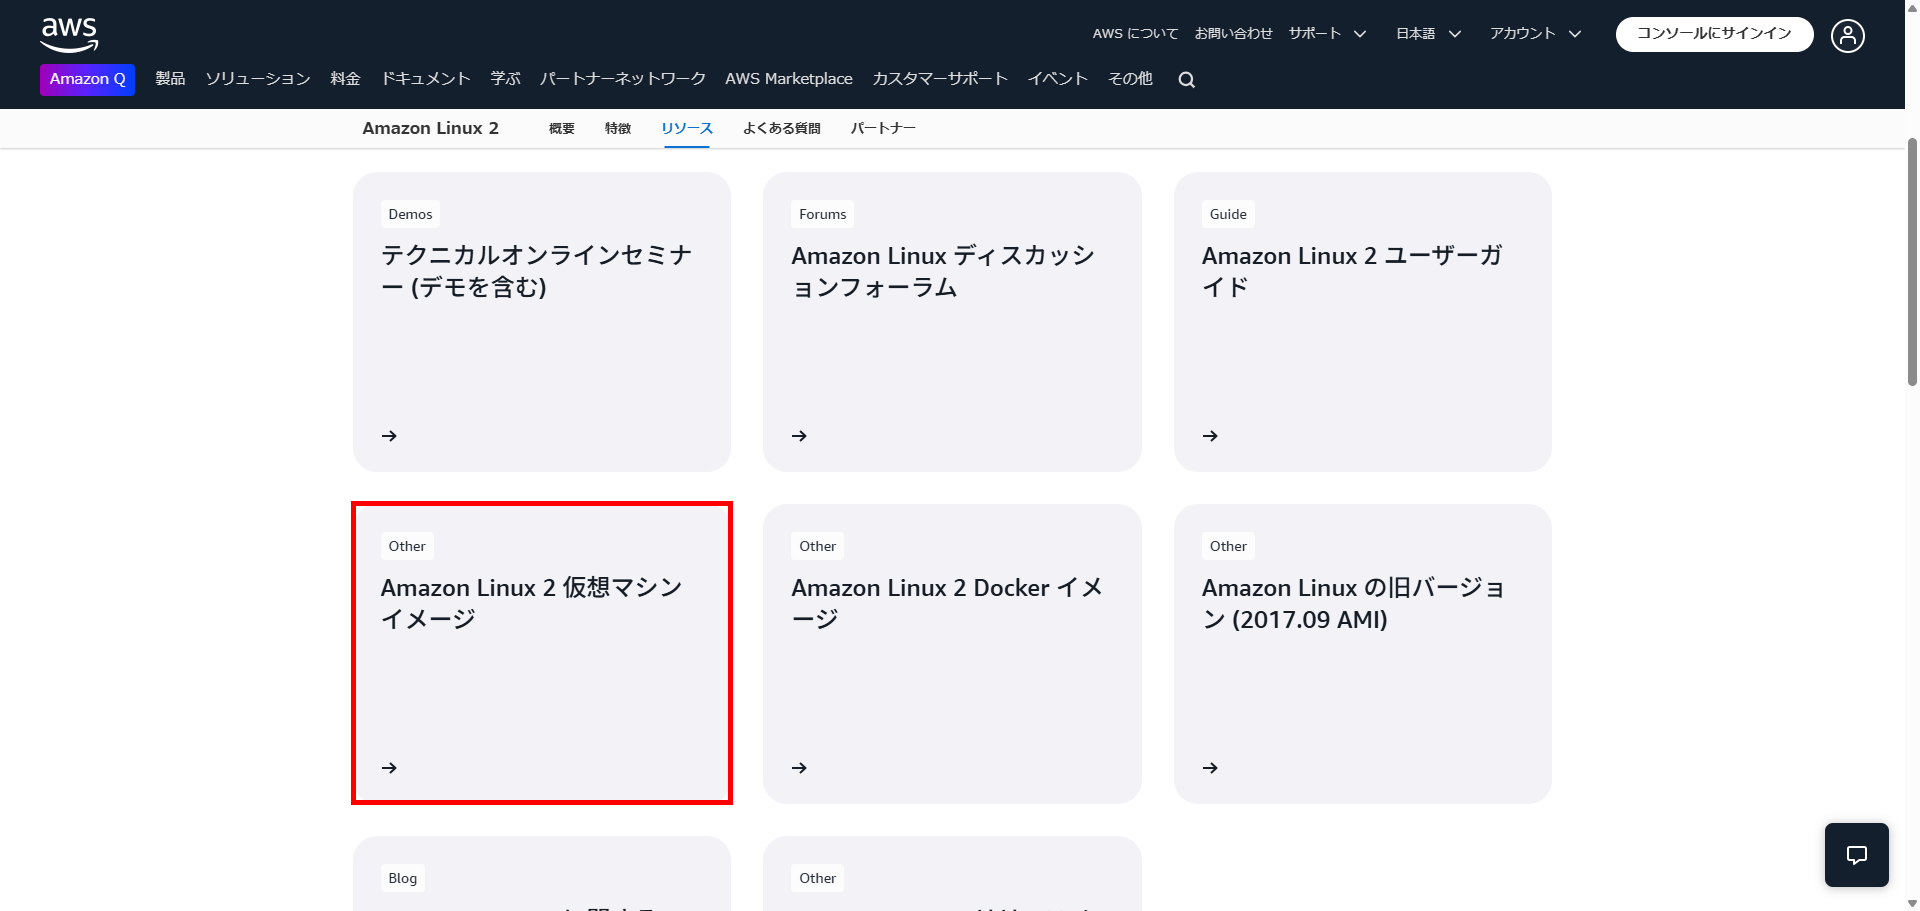
Task: Open the ドキュメント menu
Action: [425, 79]
